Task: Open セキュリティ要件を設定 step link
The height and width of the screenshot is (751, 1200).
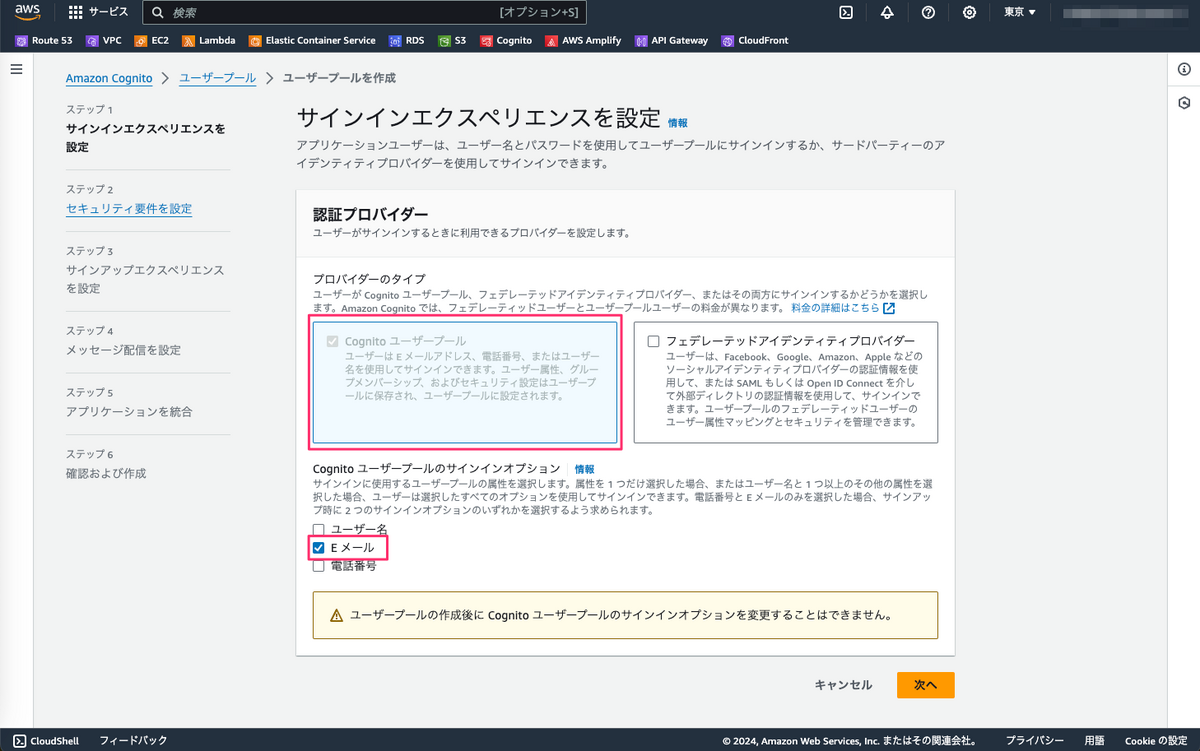Action: click(x=129, y=209)
